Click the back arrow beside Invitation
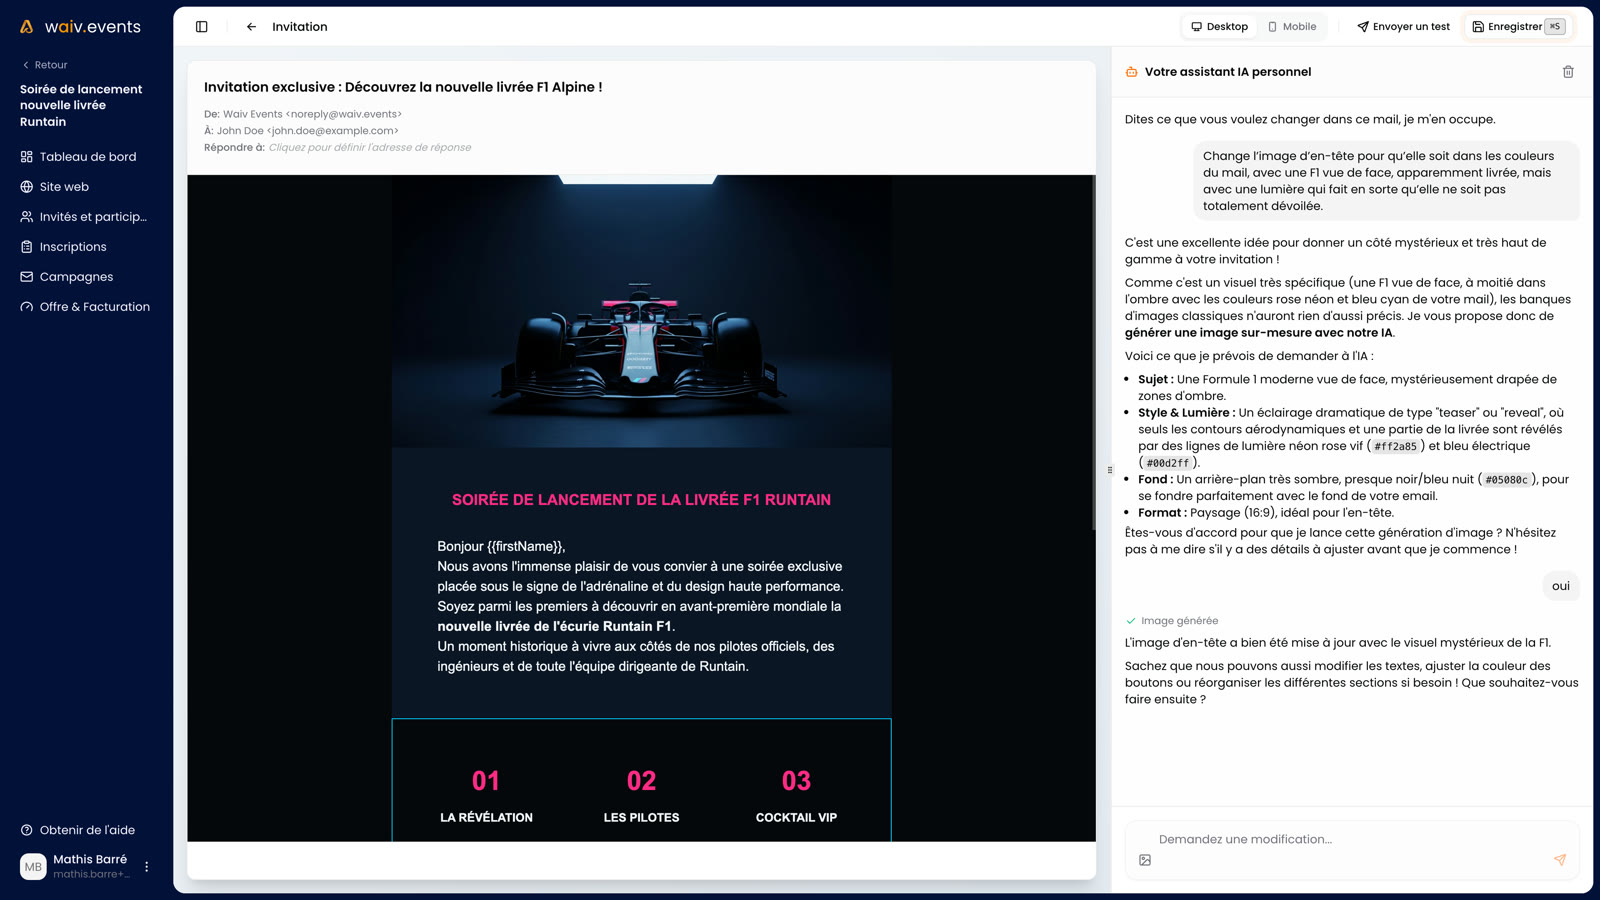The image size is (1600, 900). [x=251, y=27]
